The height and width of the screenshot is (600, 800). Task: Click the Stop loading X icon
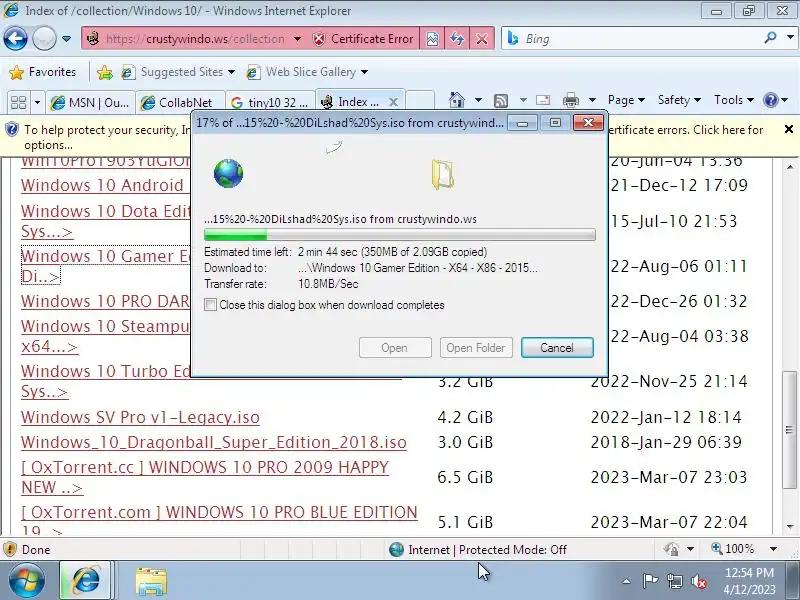[482, 39]
